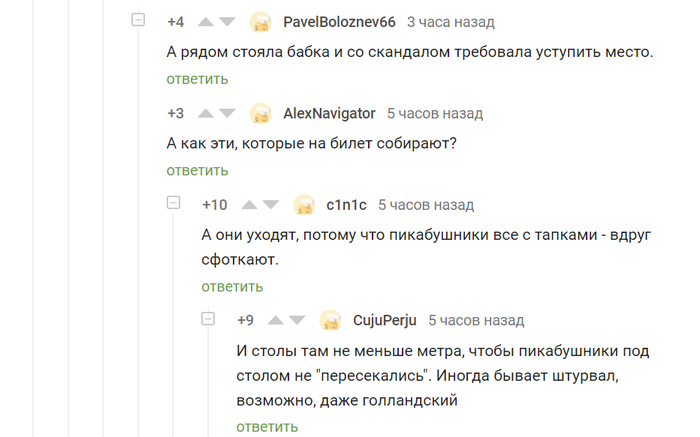Open AlexNavigator's avatar

260,114
